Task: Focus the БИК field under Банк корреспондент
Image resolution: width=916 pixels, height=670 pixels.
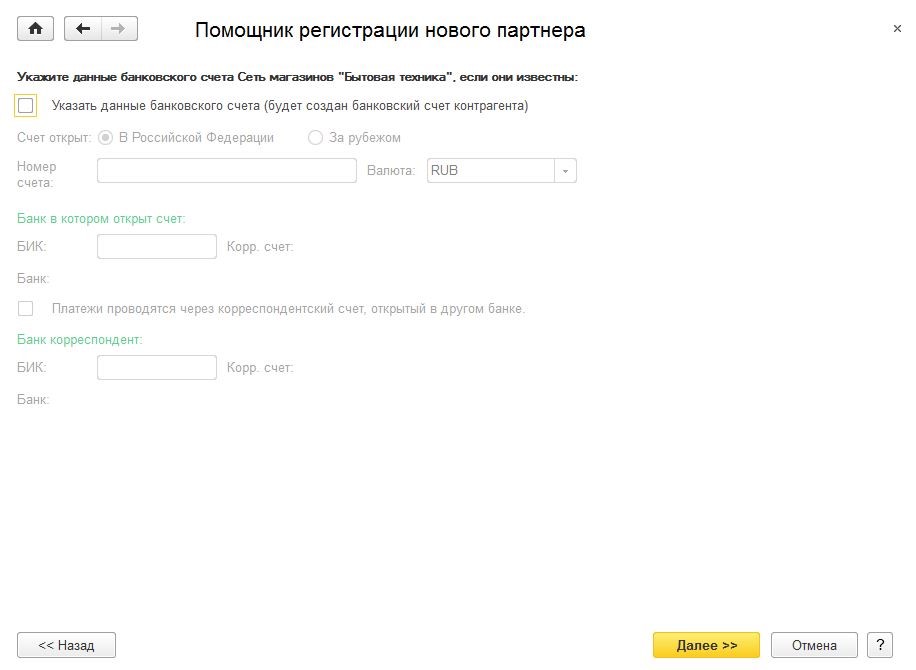Action: 157,367
